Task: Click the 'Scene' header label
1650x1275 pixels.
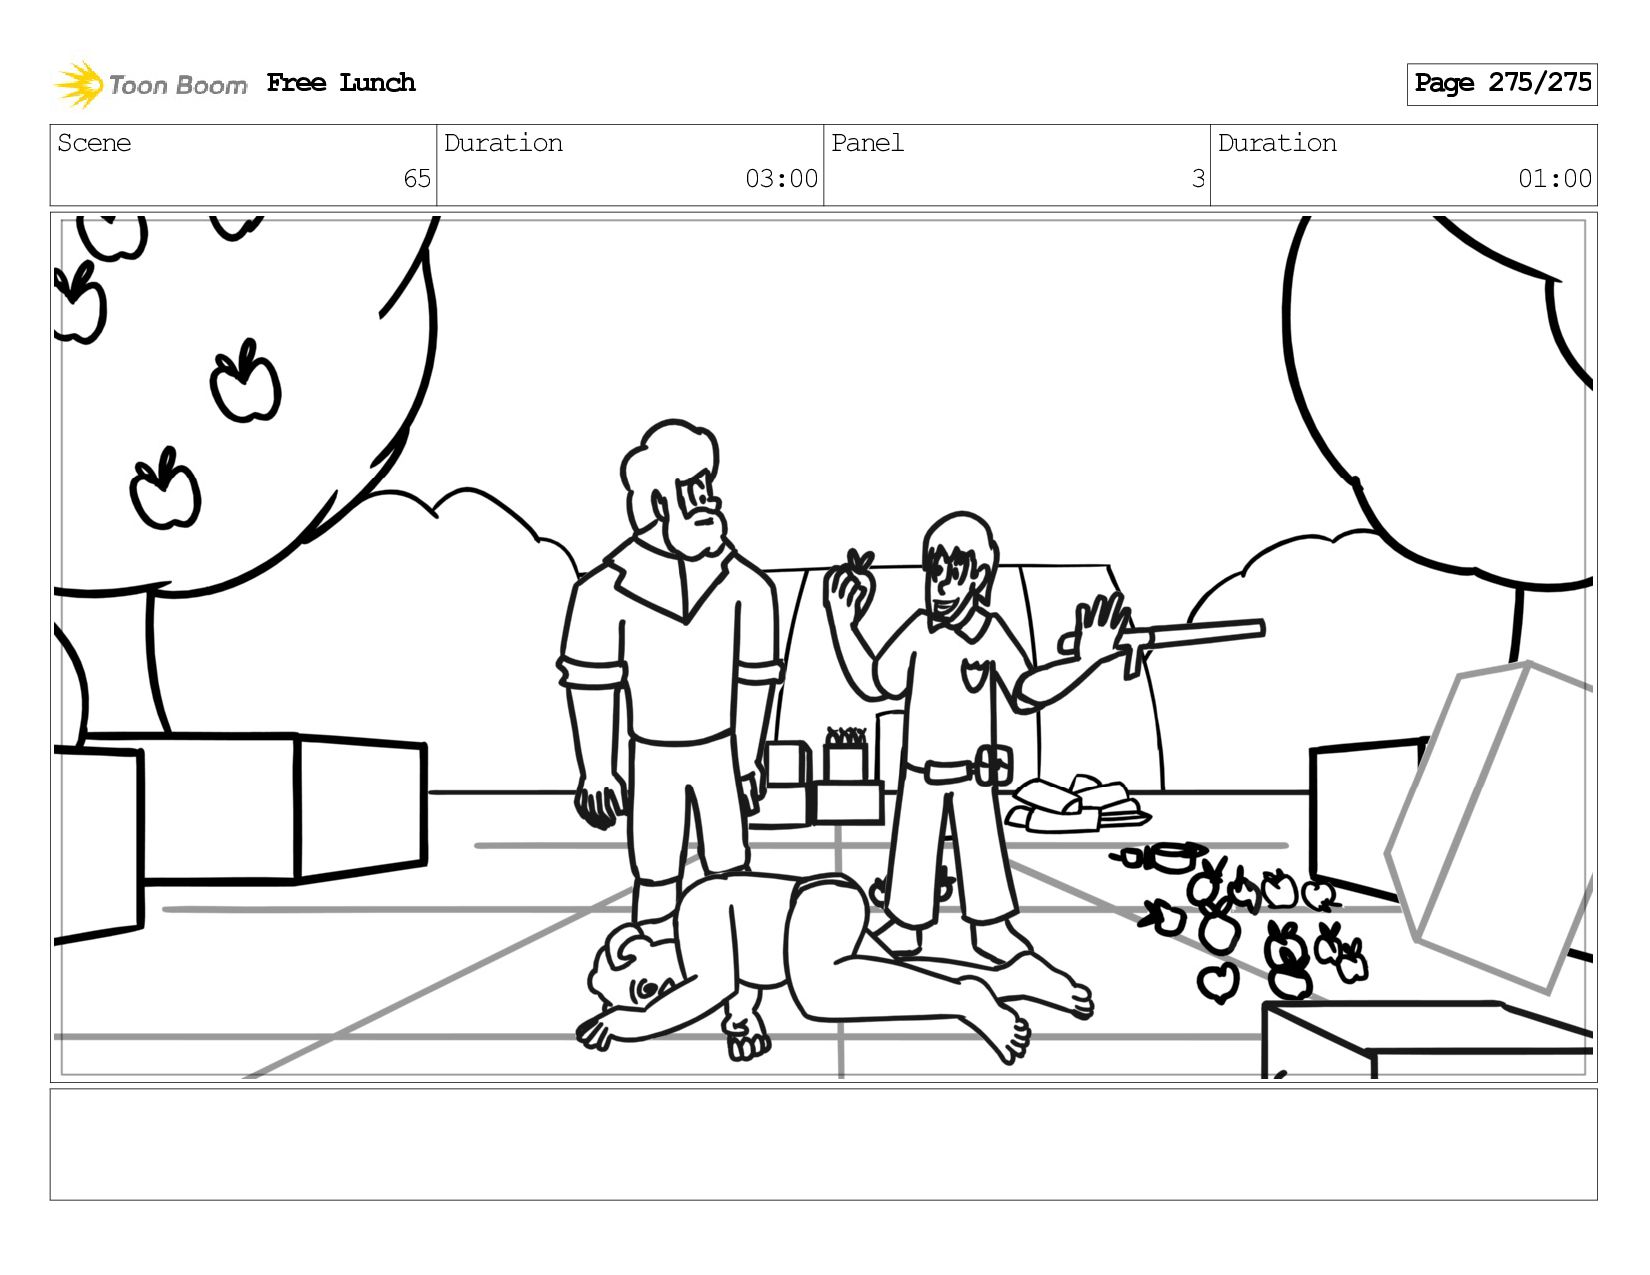Action: [x=94, y=143]
